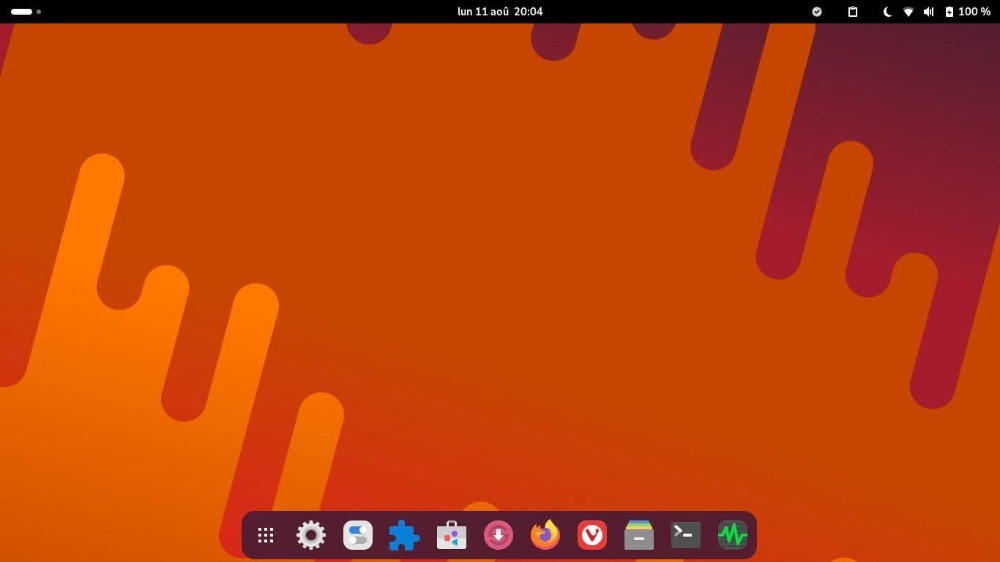
Task: Launch the Software store shopping bag
Action: point(451,535)
